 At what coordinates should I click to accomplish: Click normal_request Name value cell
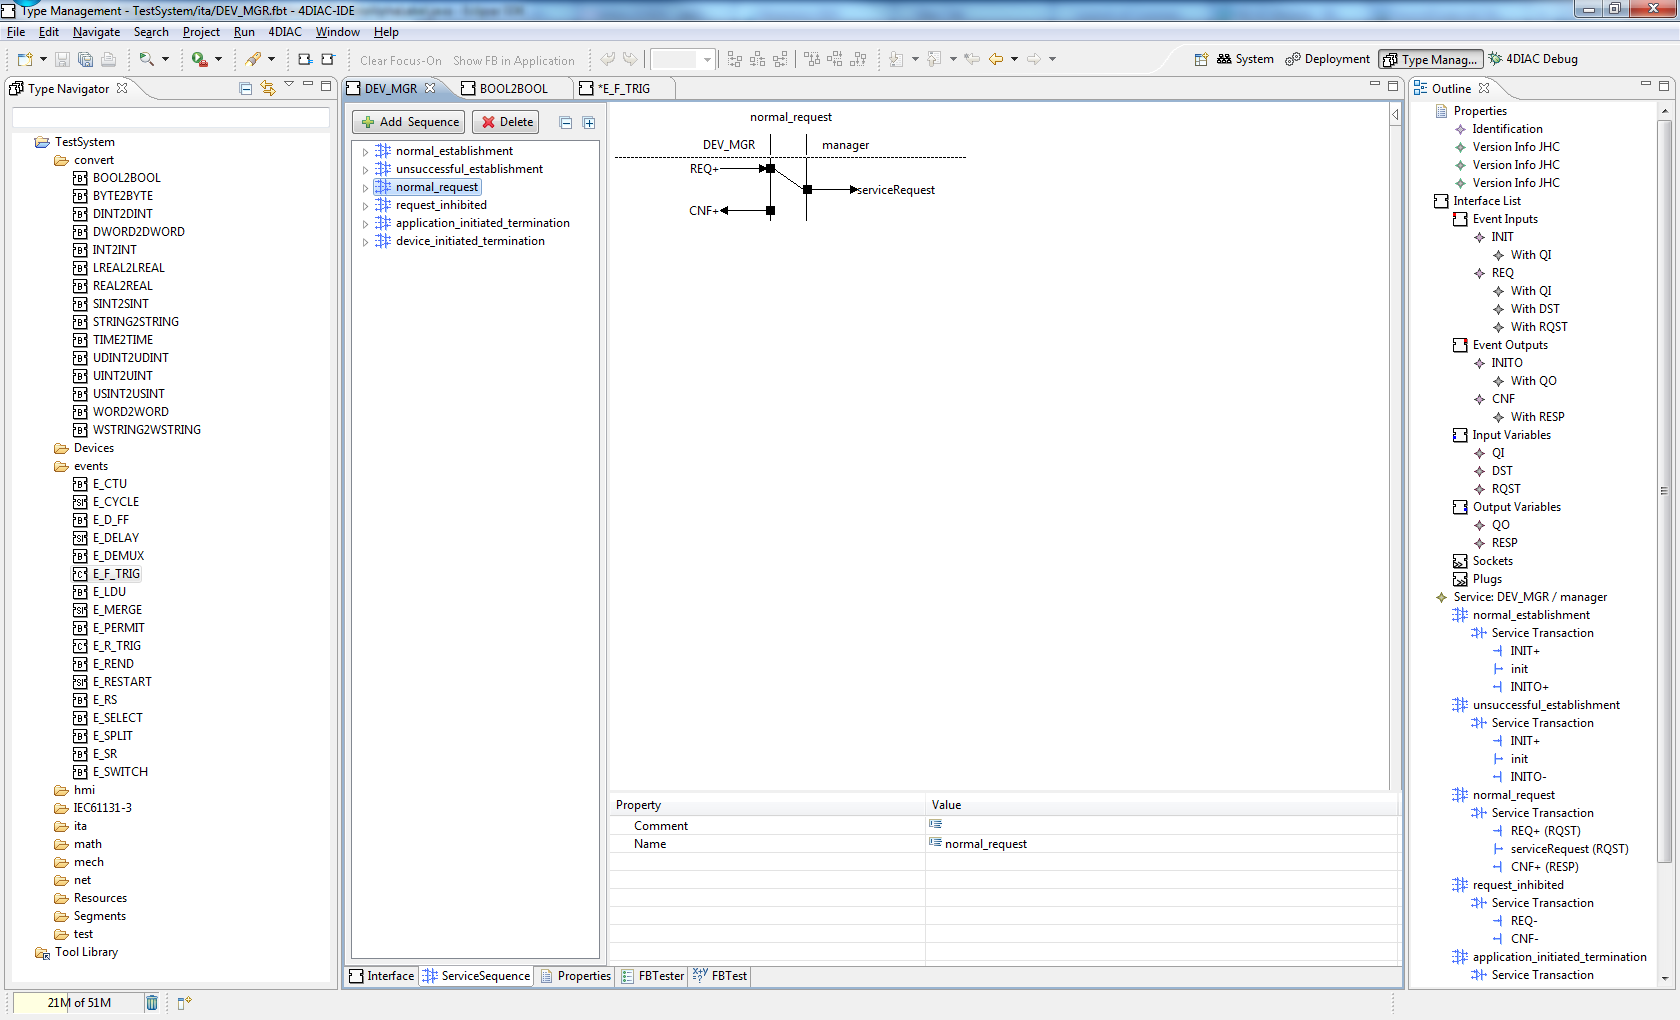(1162, 844)
